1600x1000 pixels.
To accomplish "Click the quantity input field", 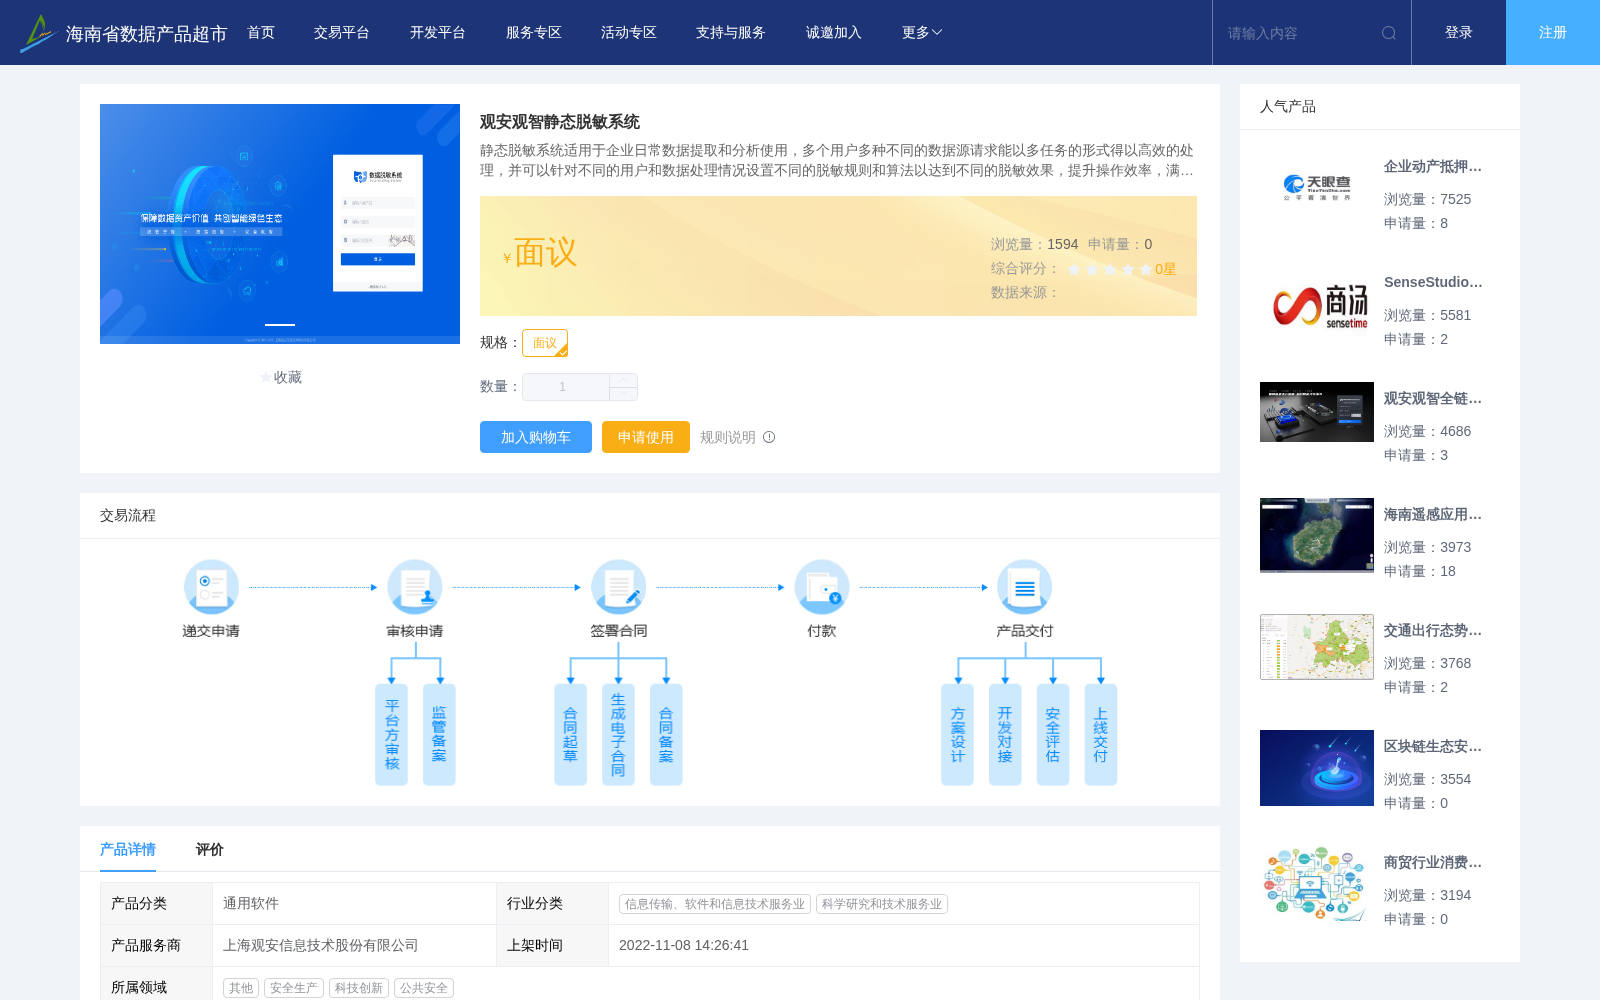I will point(566,387).
